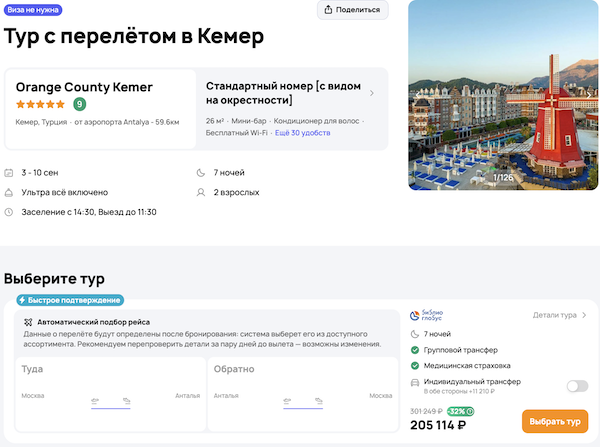Image resolution: width=600 pixels, height=447 pixels.
Task: Open Детали тура details
Action: (x=559, y=315)
